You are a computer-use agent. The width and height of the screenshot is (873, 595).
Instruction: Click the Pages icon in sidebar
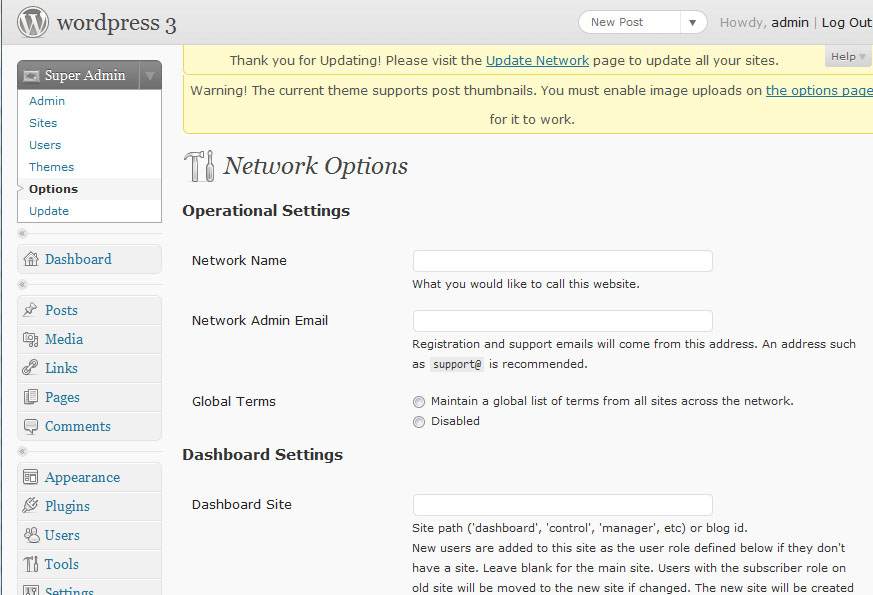30,396
